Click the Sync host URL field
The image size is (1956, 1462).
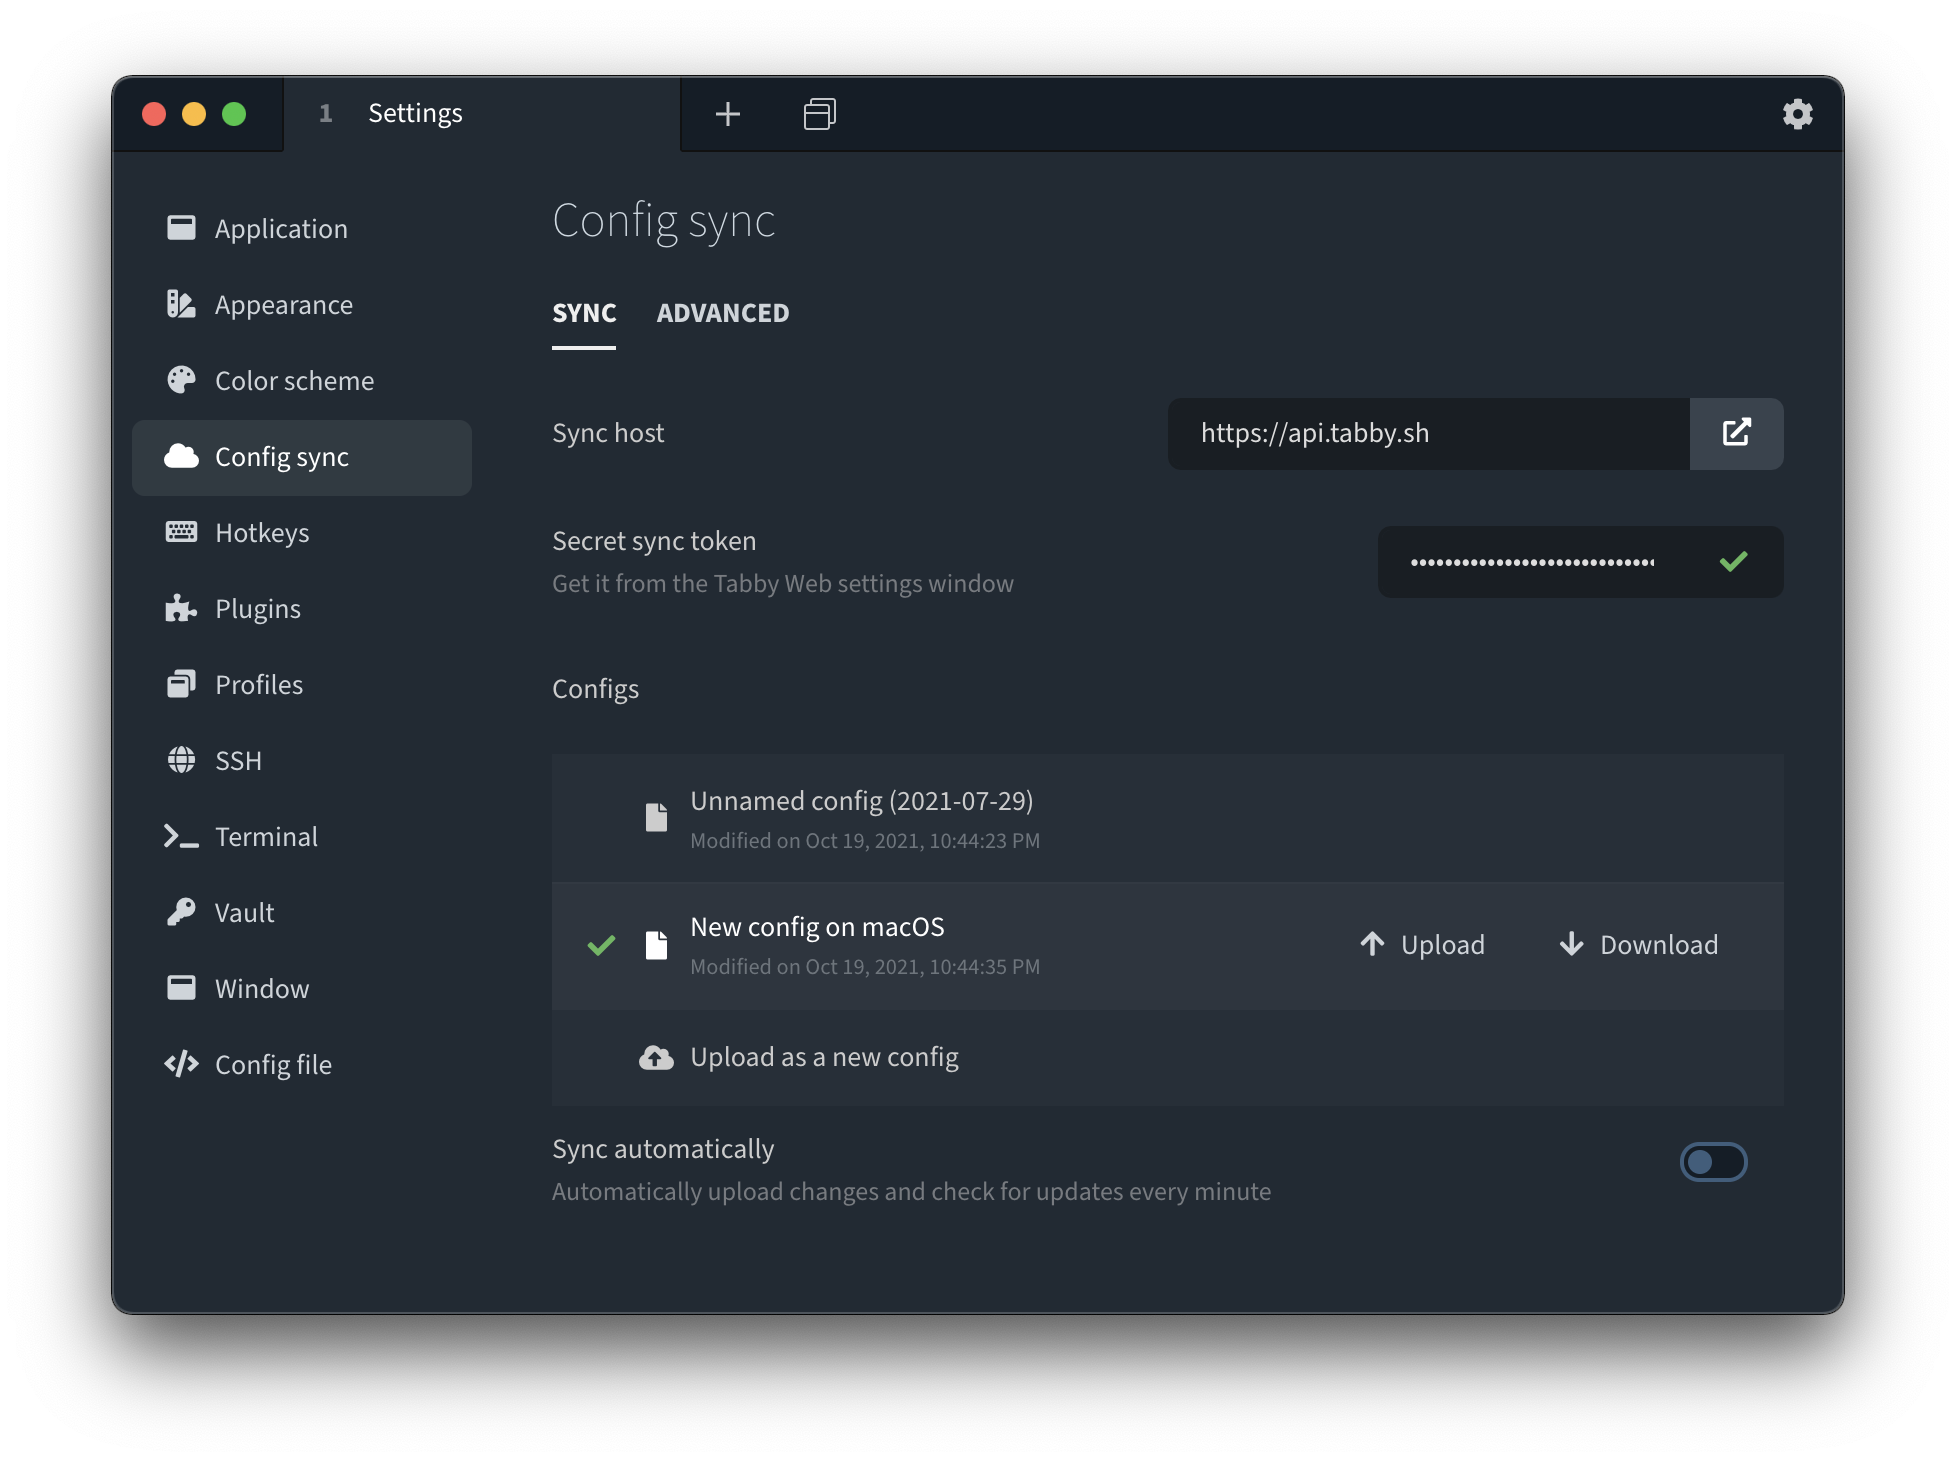[1428, 433]
